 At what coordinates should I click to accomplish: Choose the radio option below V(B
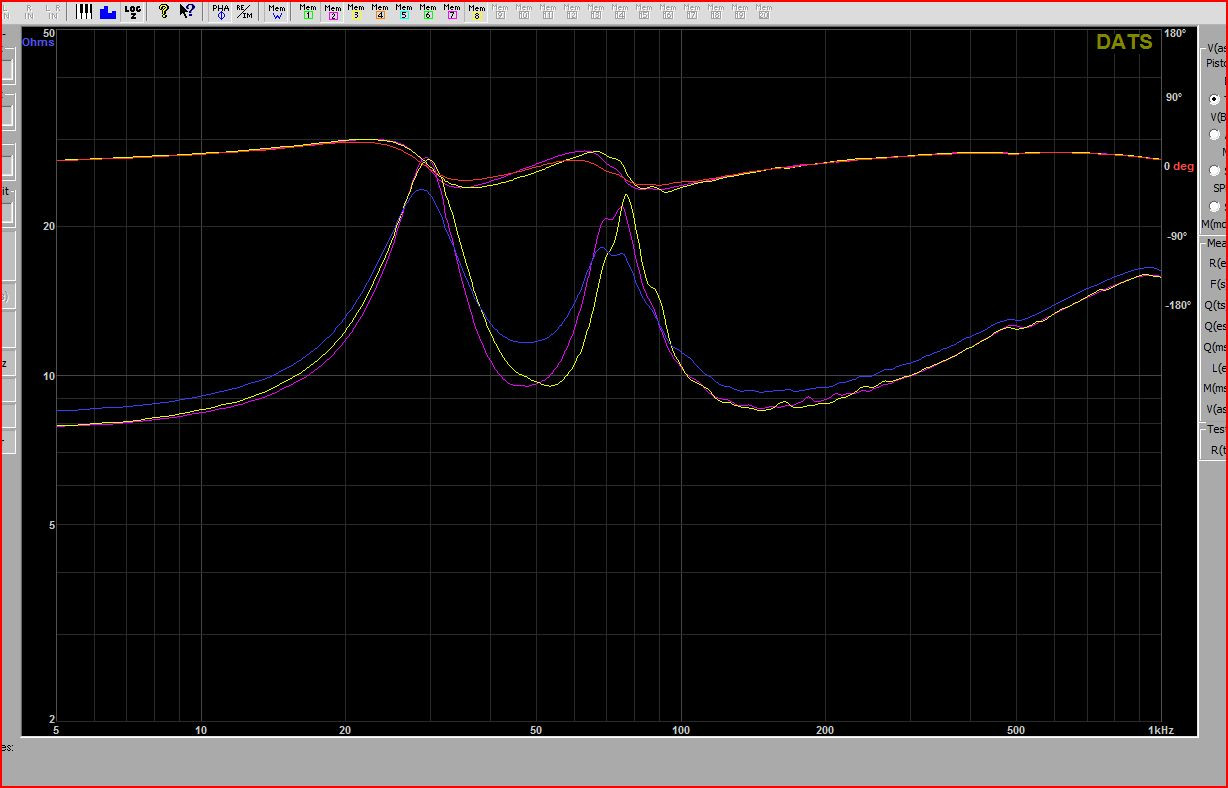click(x=1214, y=135)
